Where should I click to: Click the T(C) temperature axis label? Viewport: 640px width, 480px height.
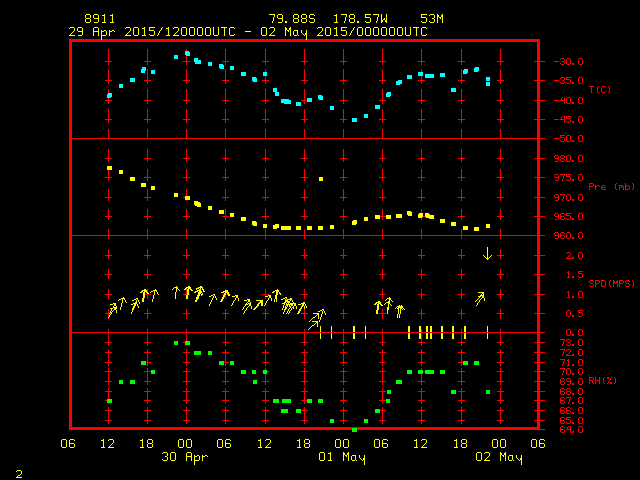point(600,89)
